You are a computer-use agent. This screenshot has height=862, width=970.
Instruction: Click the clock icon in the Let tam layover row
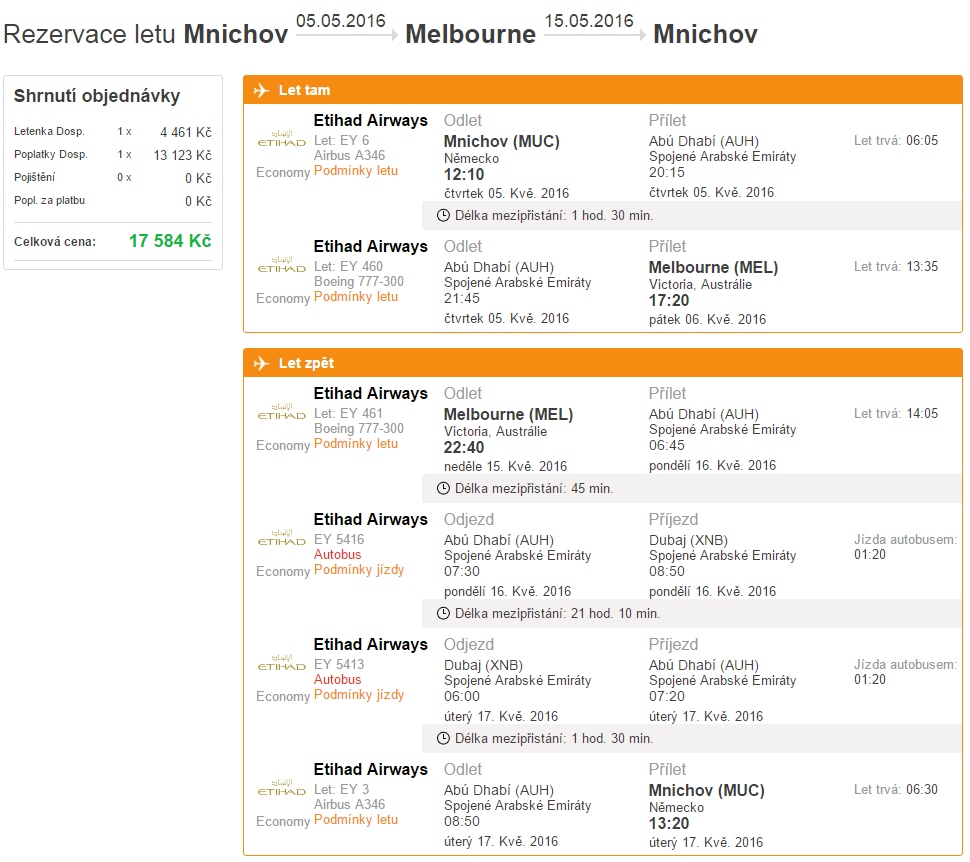tap(443, 215)
